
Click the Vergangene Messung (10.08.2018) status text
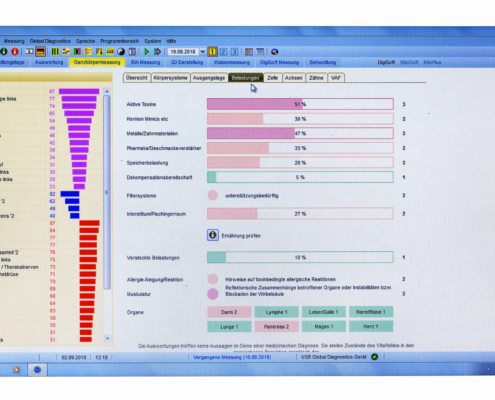coord(232,357)
